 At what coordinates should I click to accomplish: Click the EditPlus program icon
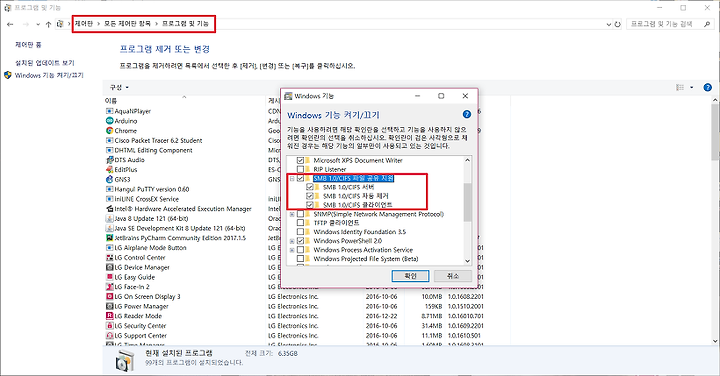109,169
